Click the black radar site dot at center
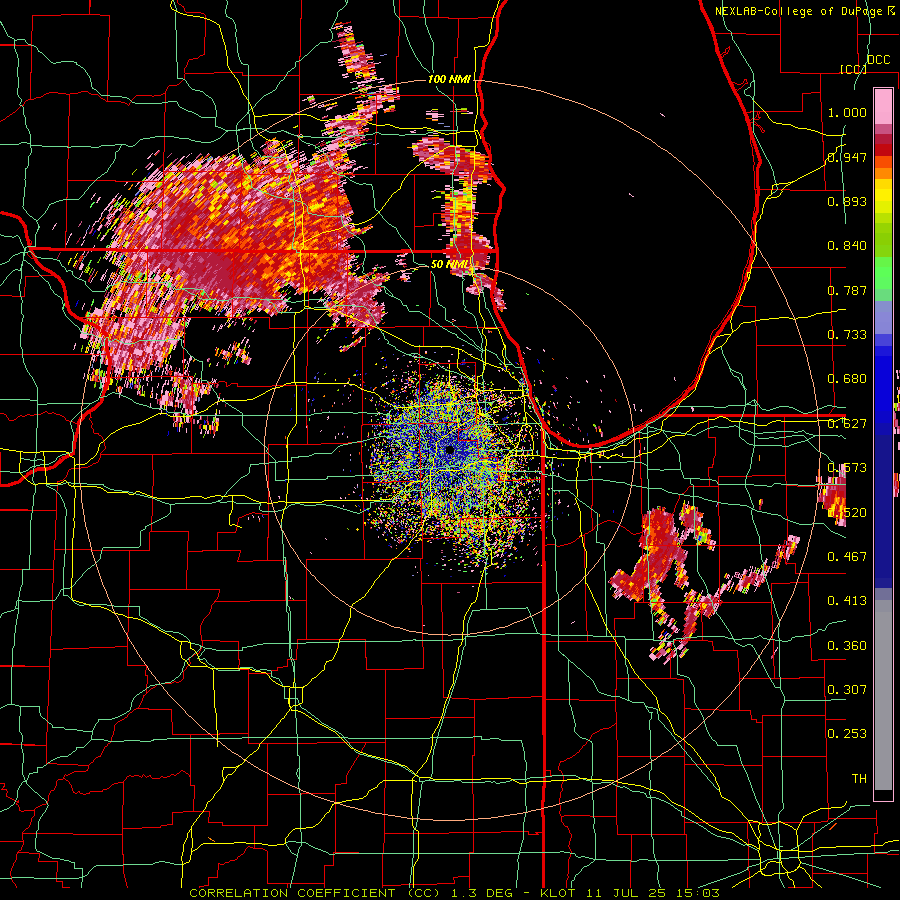Screen dimensions: 900x900 click(x=450, y=451)
